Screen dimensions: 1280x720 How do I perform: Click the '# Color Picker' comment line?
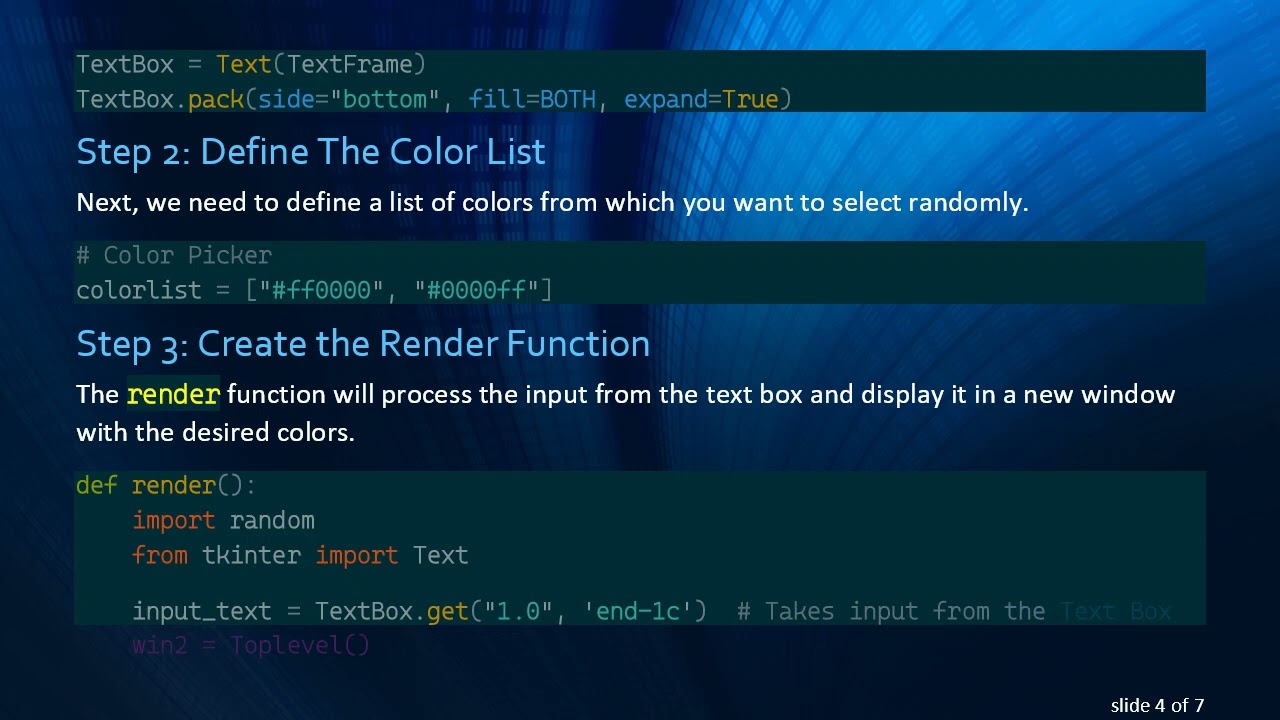[x=174, y=255]
